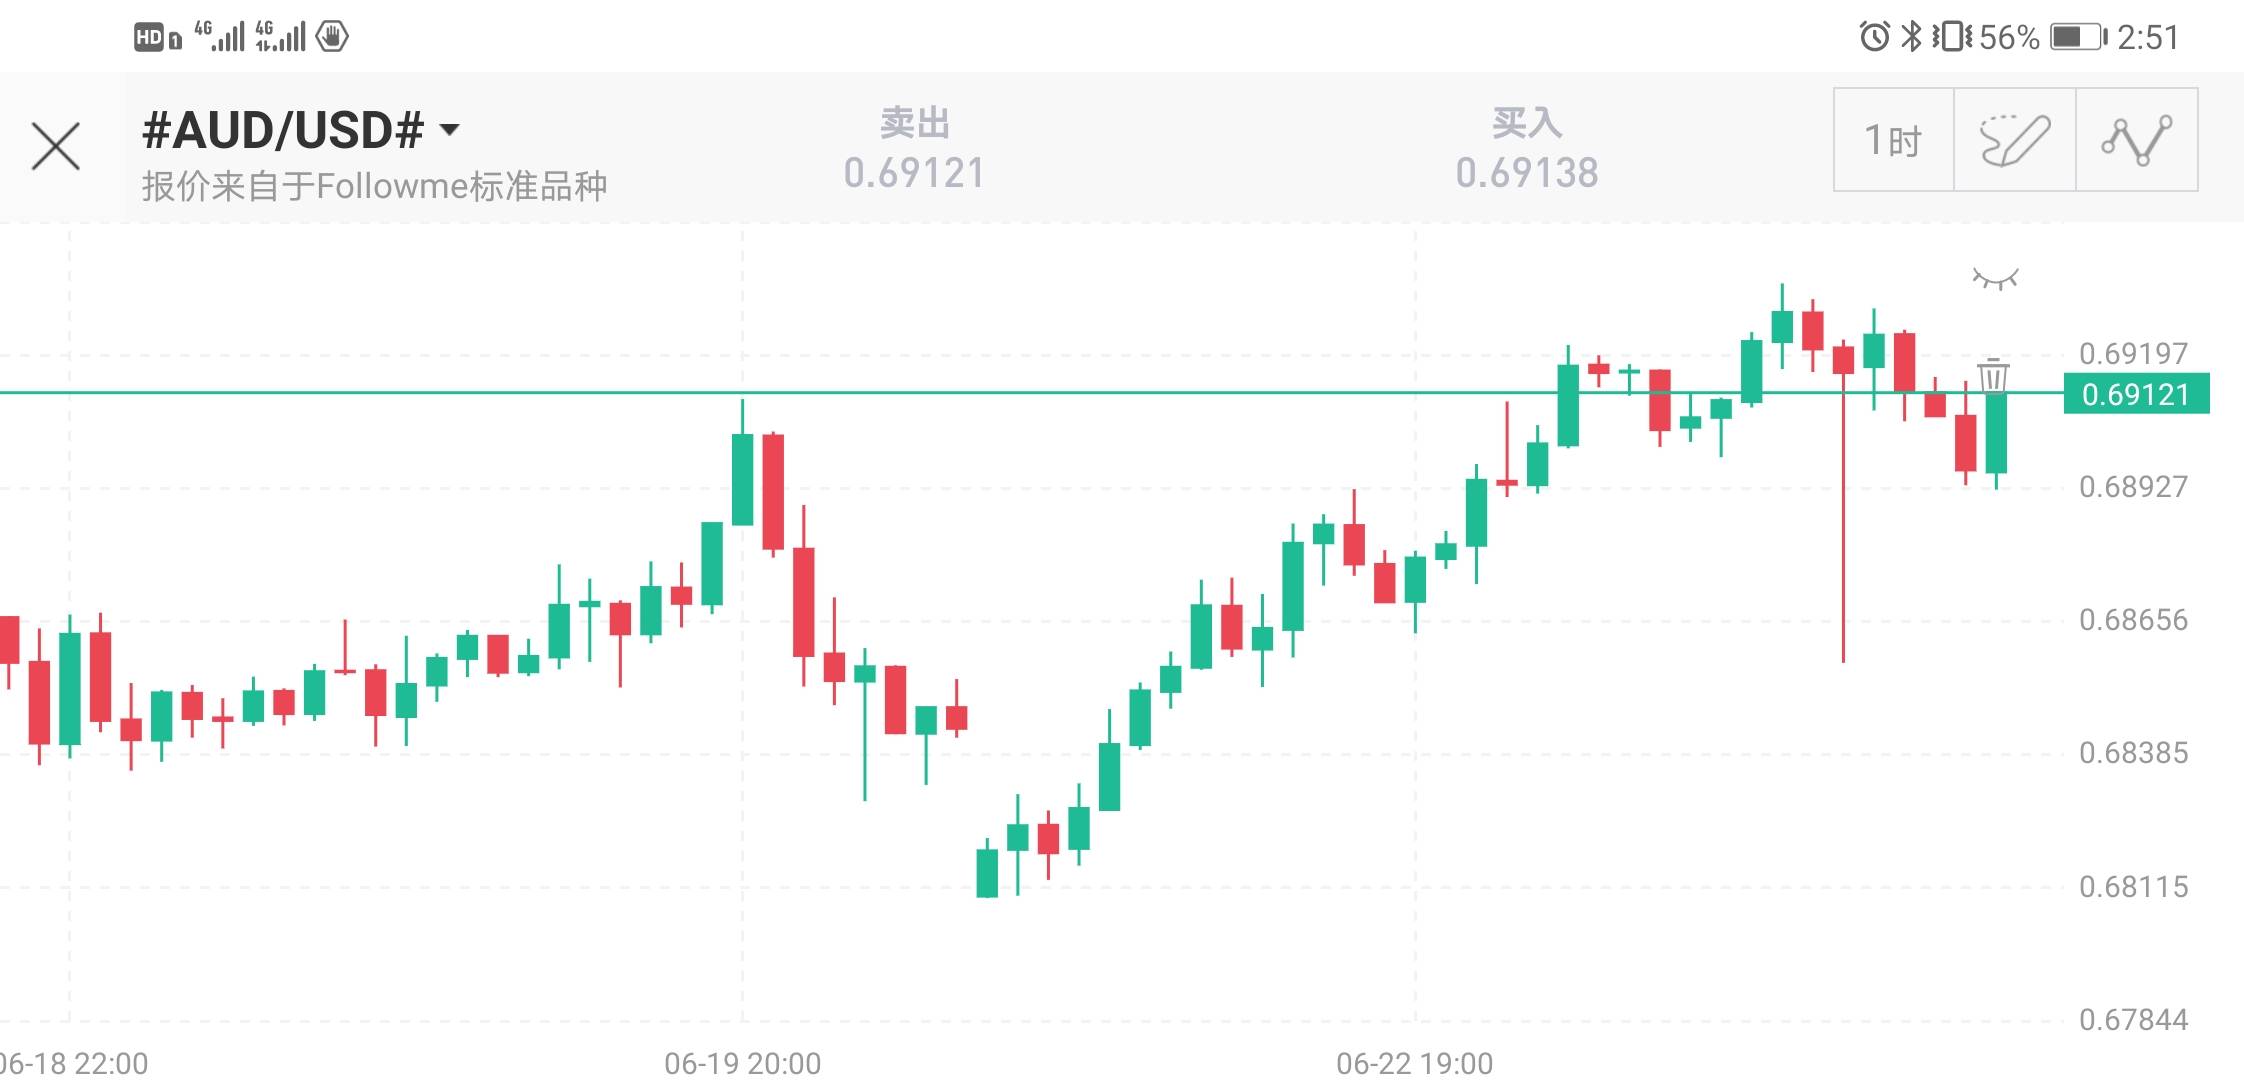Tap the alarm clock status icon
Image resolution: width=2244 pixels, height=1080 pixels.
(1874, 37)
